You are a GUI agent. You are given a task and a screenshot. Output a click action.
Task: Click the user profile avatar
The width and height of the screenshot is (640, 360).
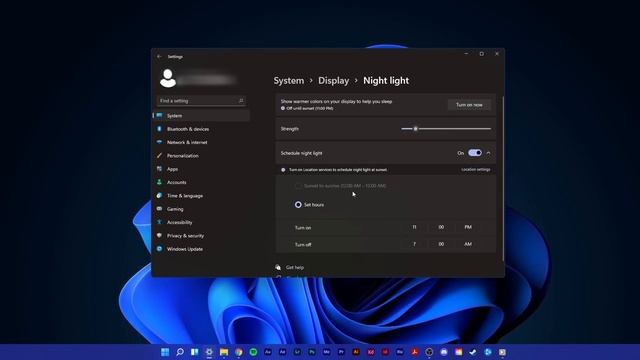point(168,78)
